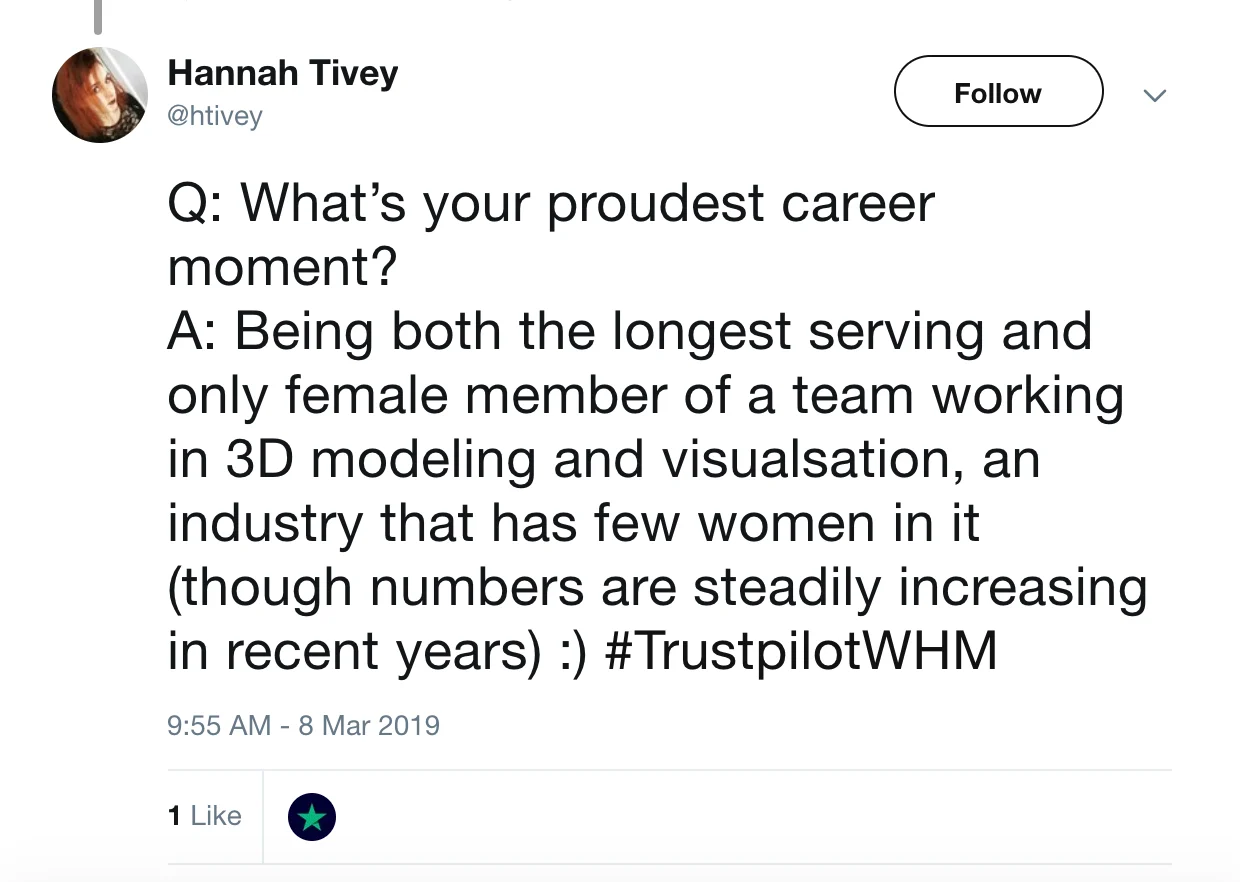This screenshot has width=1240, height=882.
Task: View the 1 Like list
Action: 205,816
